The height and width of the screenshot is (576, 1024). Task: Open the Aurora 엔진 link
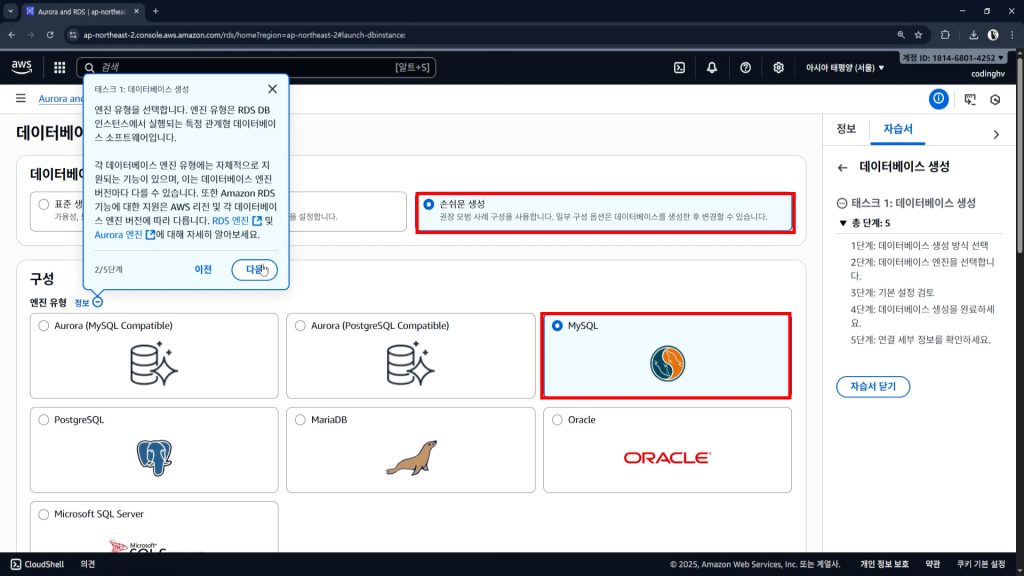125,234
